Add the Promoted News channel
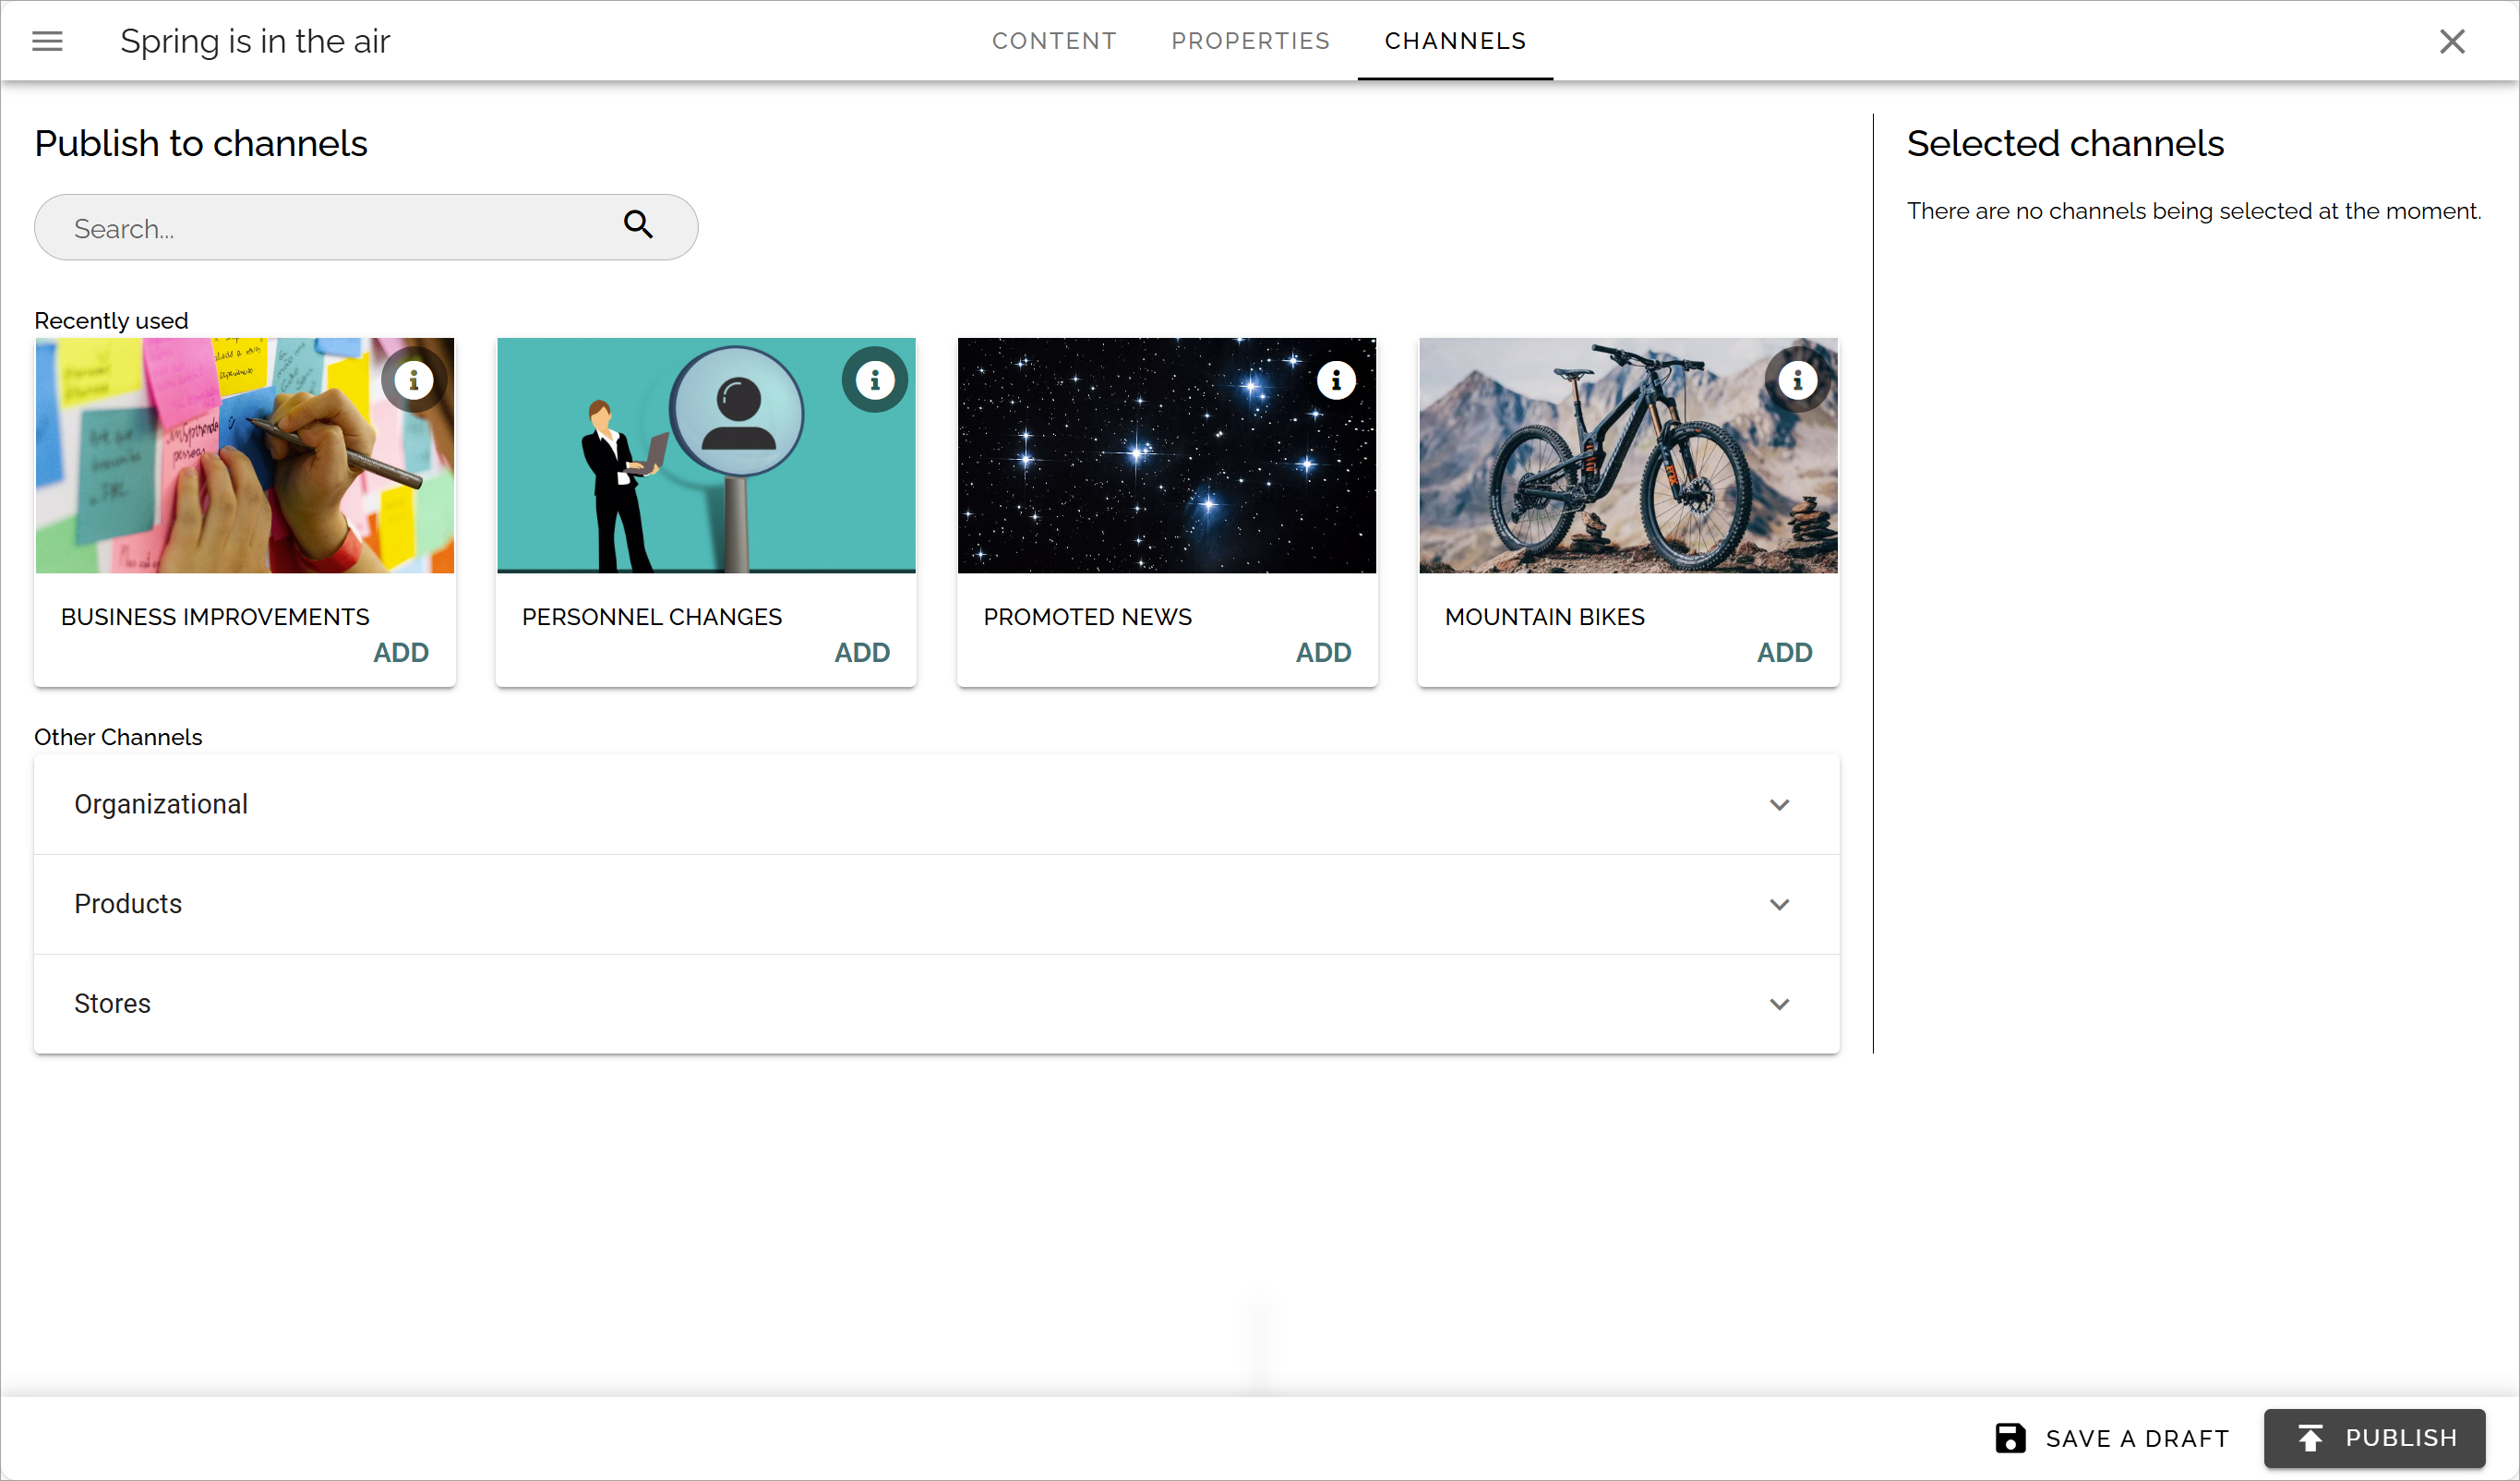The width and height of the screenshot is (2520, 1481). (x=1323, y=652)
